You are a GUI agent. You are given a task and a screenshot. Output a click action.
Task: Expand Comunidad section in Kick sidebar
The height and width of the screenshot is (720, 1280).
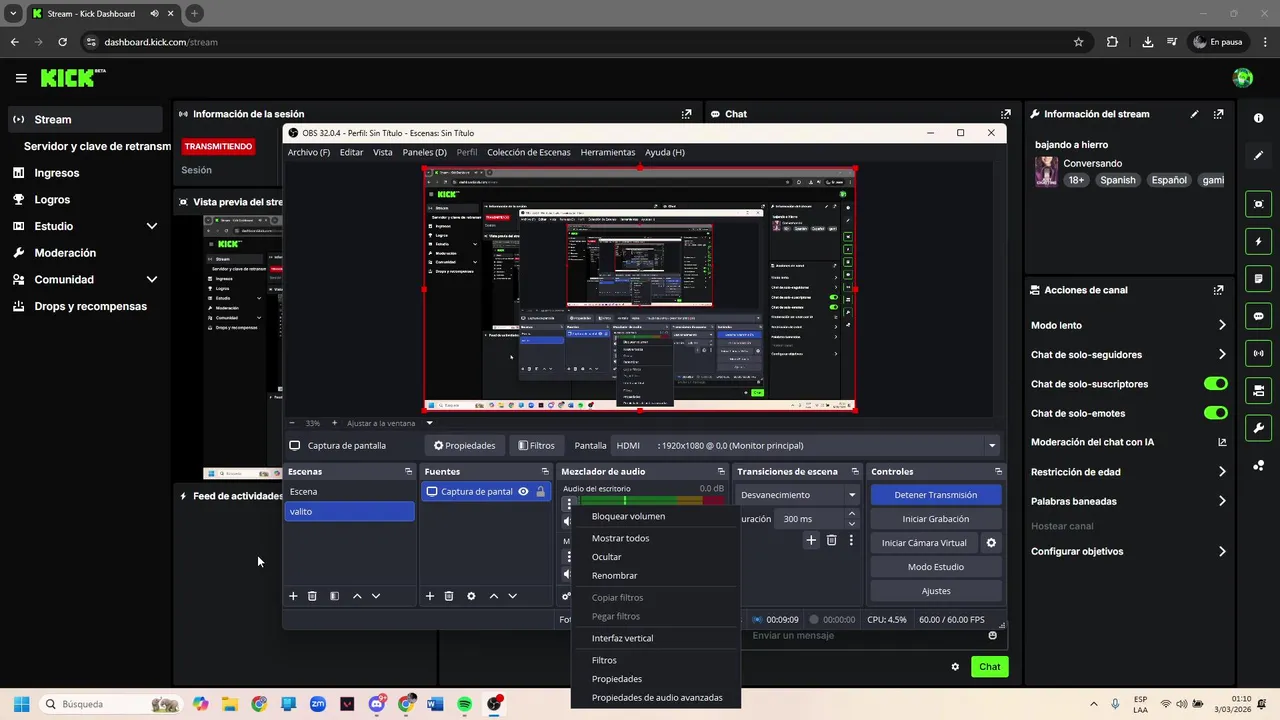(x=152, y=280)
